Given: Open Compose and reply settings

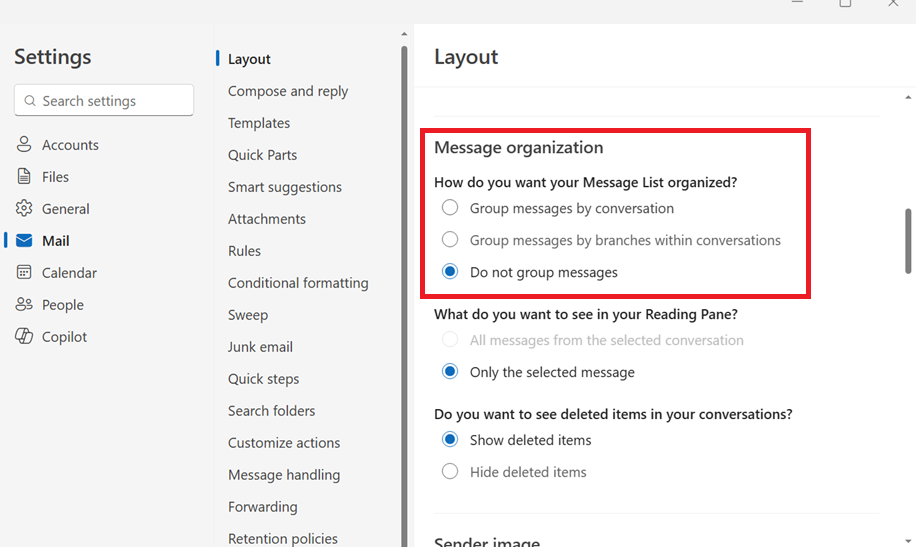Looking at the screenshot, I should pyautogui.click(x=288, y=91).
